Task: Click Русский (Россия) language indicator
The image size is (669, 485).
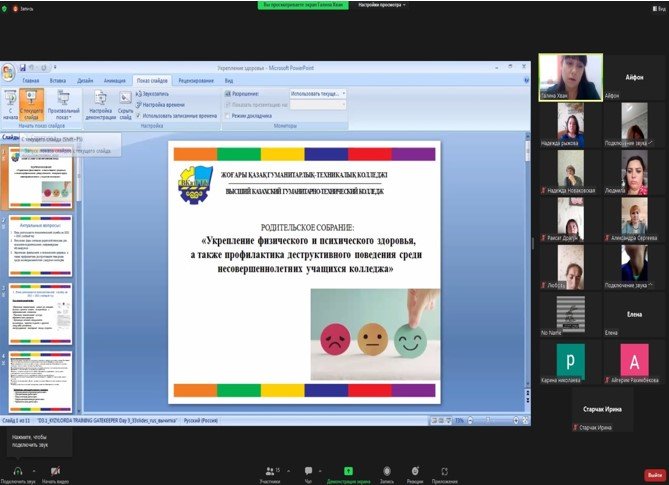Action: coord(201,421)
